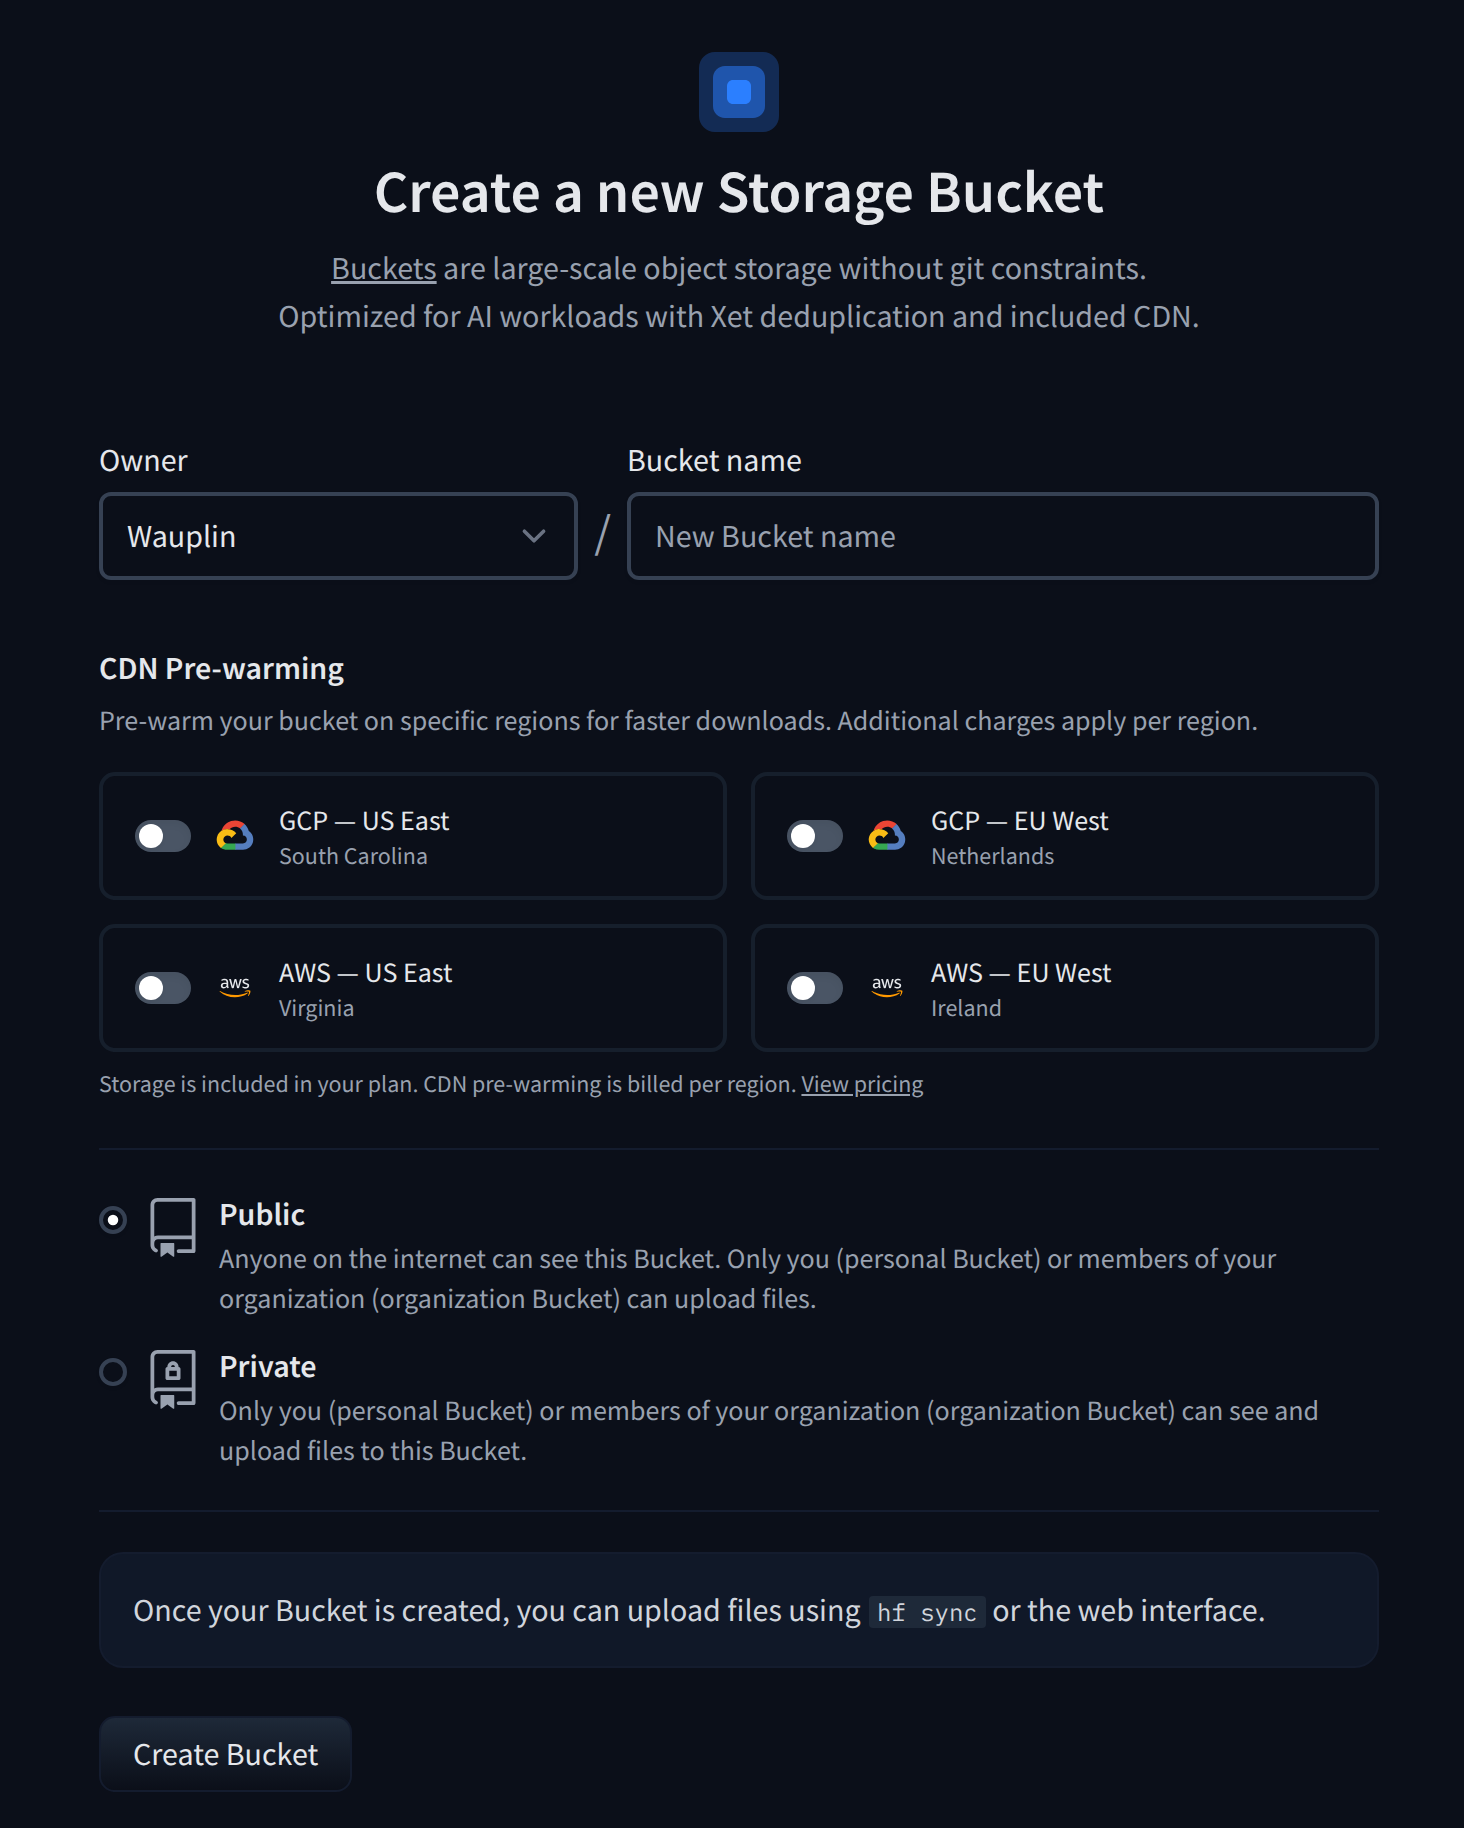The image size is (1464, 1828).
Task: Open the Owner dropdown showing Wauplin
Action: click(320, 536)
